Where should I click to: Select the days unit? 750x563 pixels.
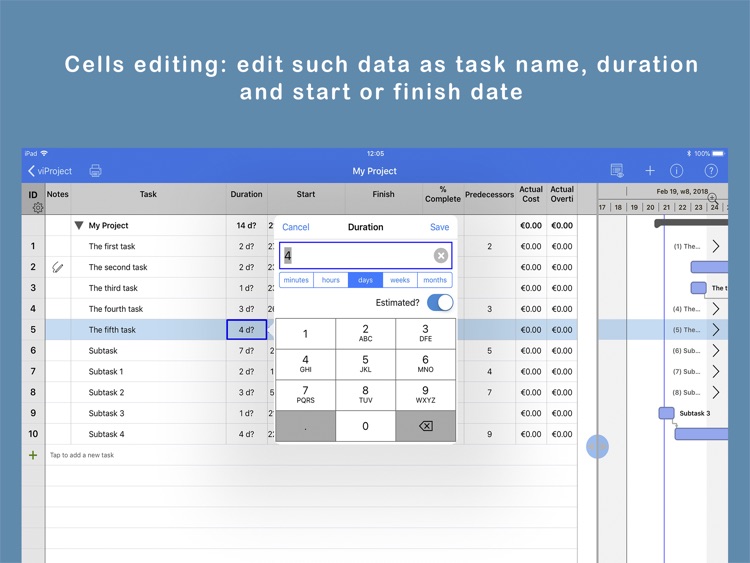pos(365,280)
